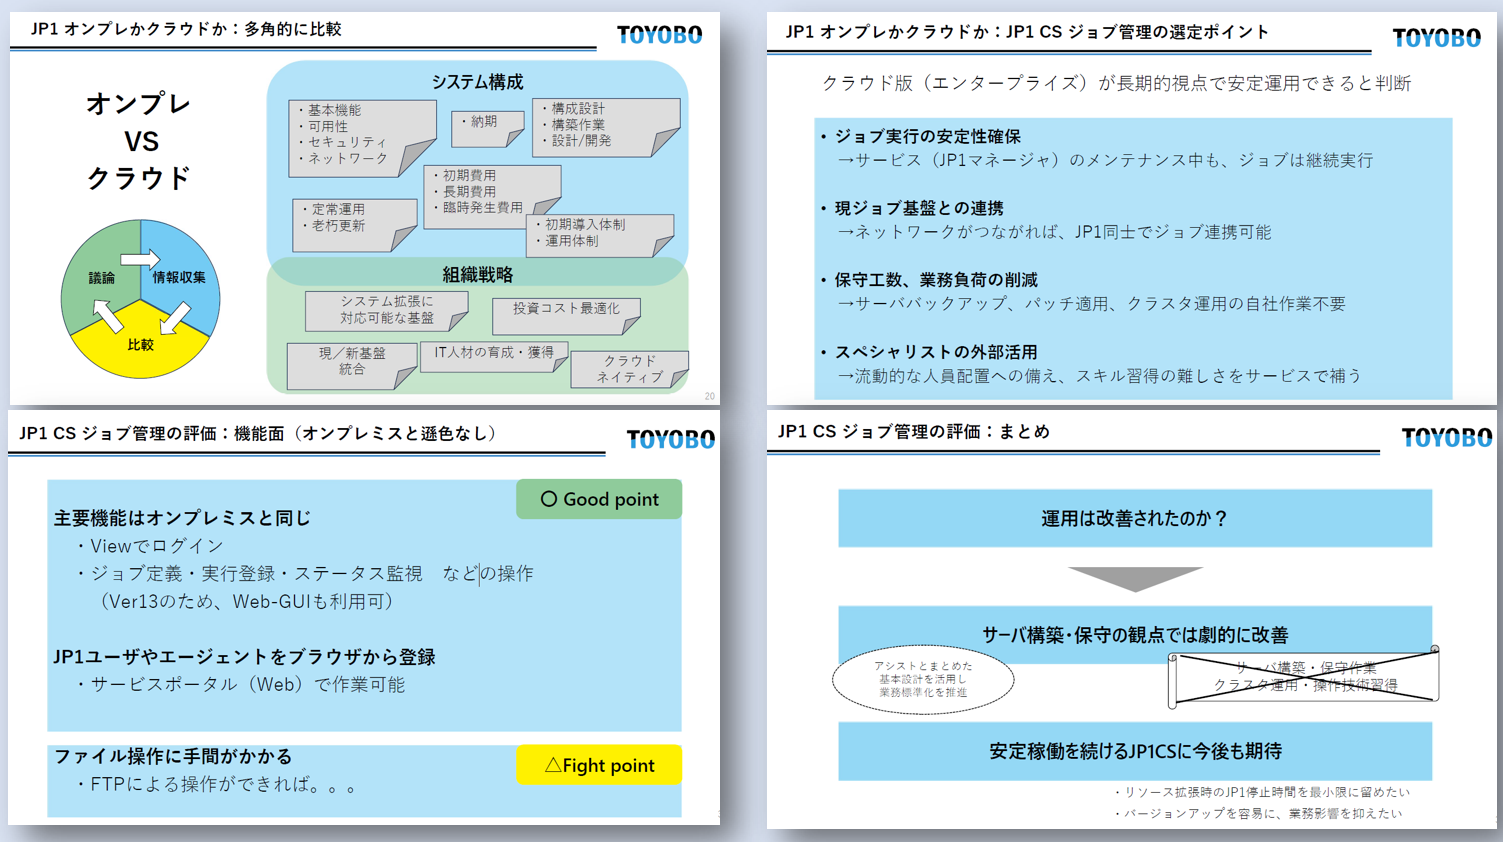Click the オンプレ VS クラウド heading text
This screenshot has width=1503, height=842.
[139, 141]
